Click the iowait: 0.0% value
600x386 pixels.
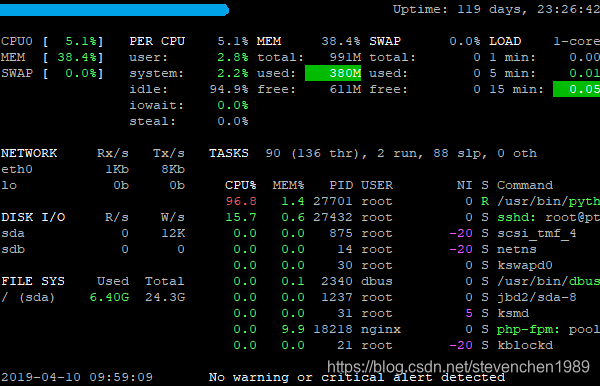[x=233, y=106]
